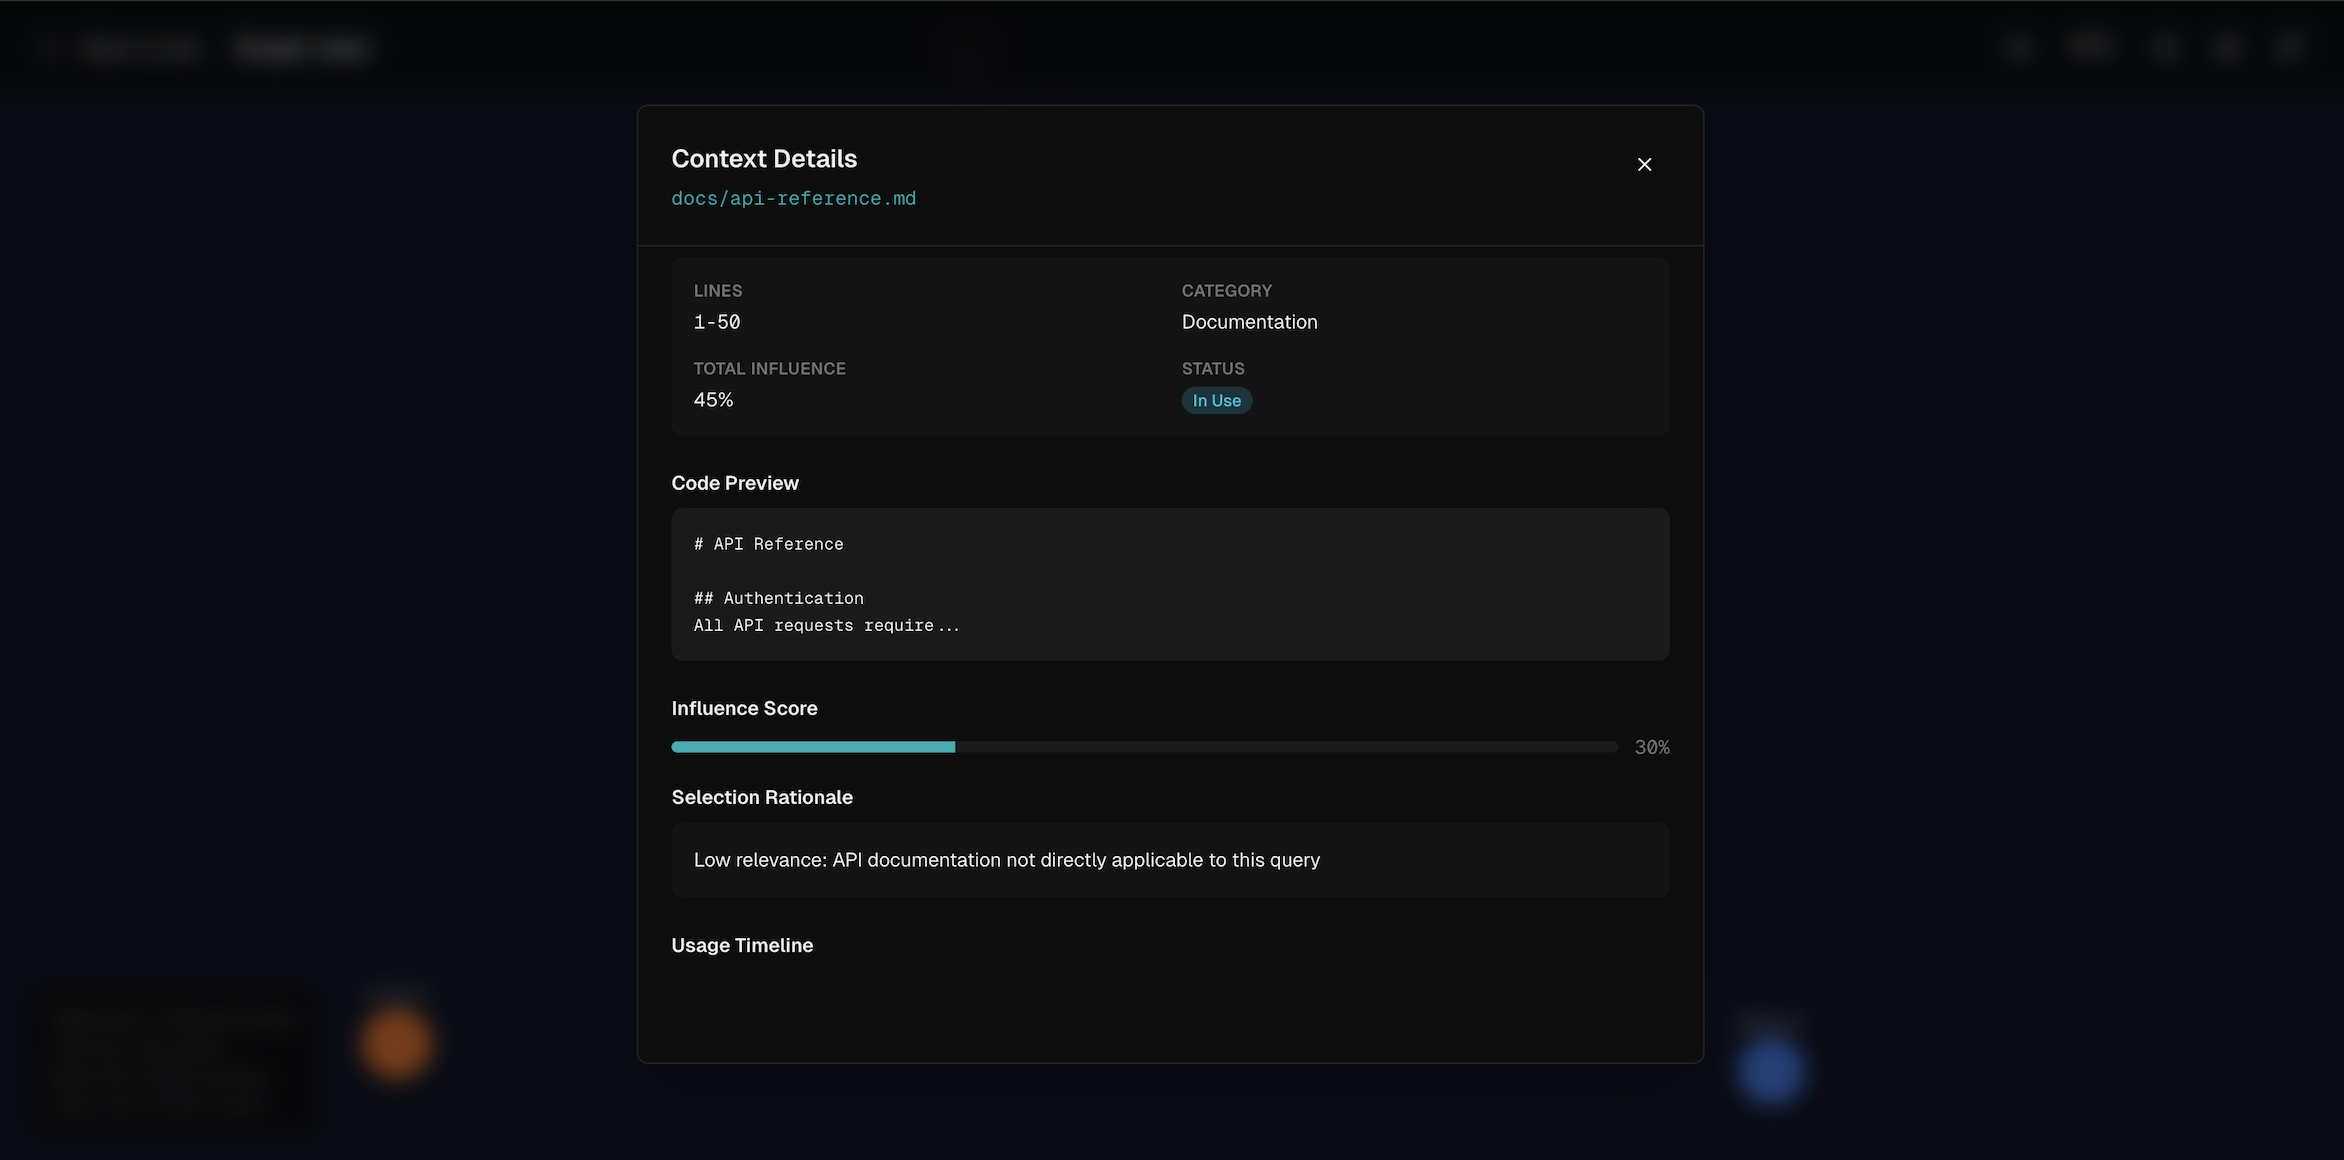
Task: Open the docs/api-reference.md file link
Action: [x=793, y=199]
